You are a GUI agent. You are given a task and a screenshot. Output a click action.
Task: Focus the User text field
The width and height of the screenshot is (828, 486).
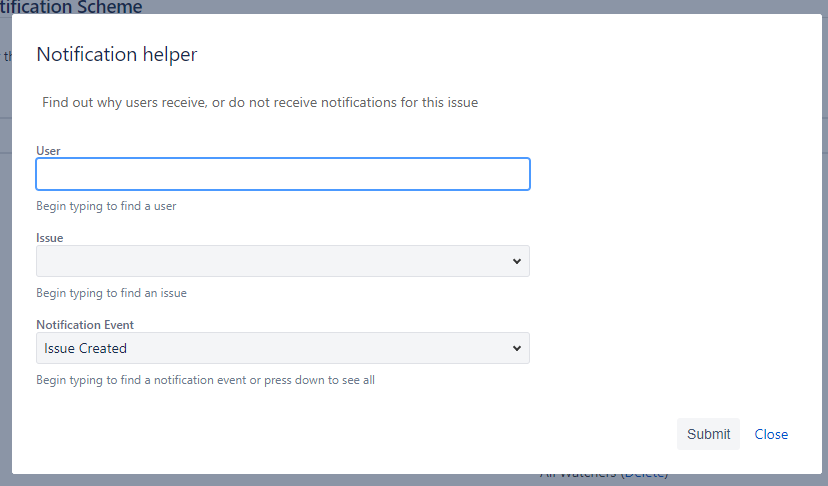pos(283,174)
